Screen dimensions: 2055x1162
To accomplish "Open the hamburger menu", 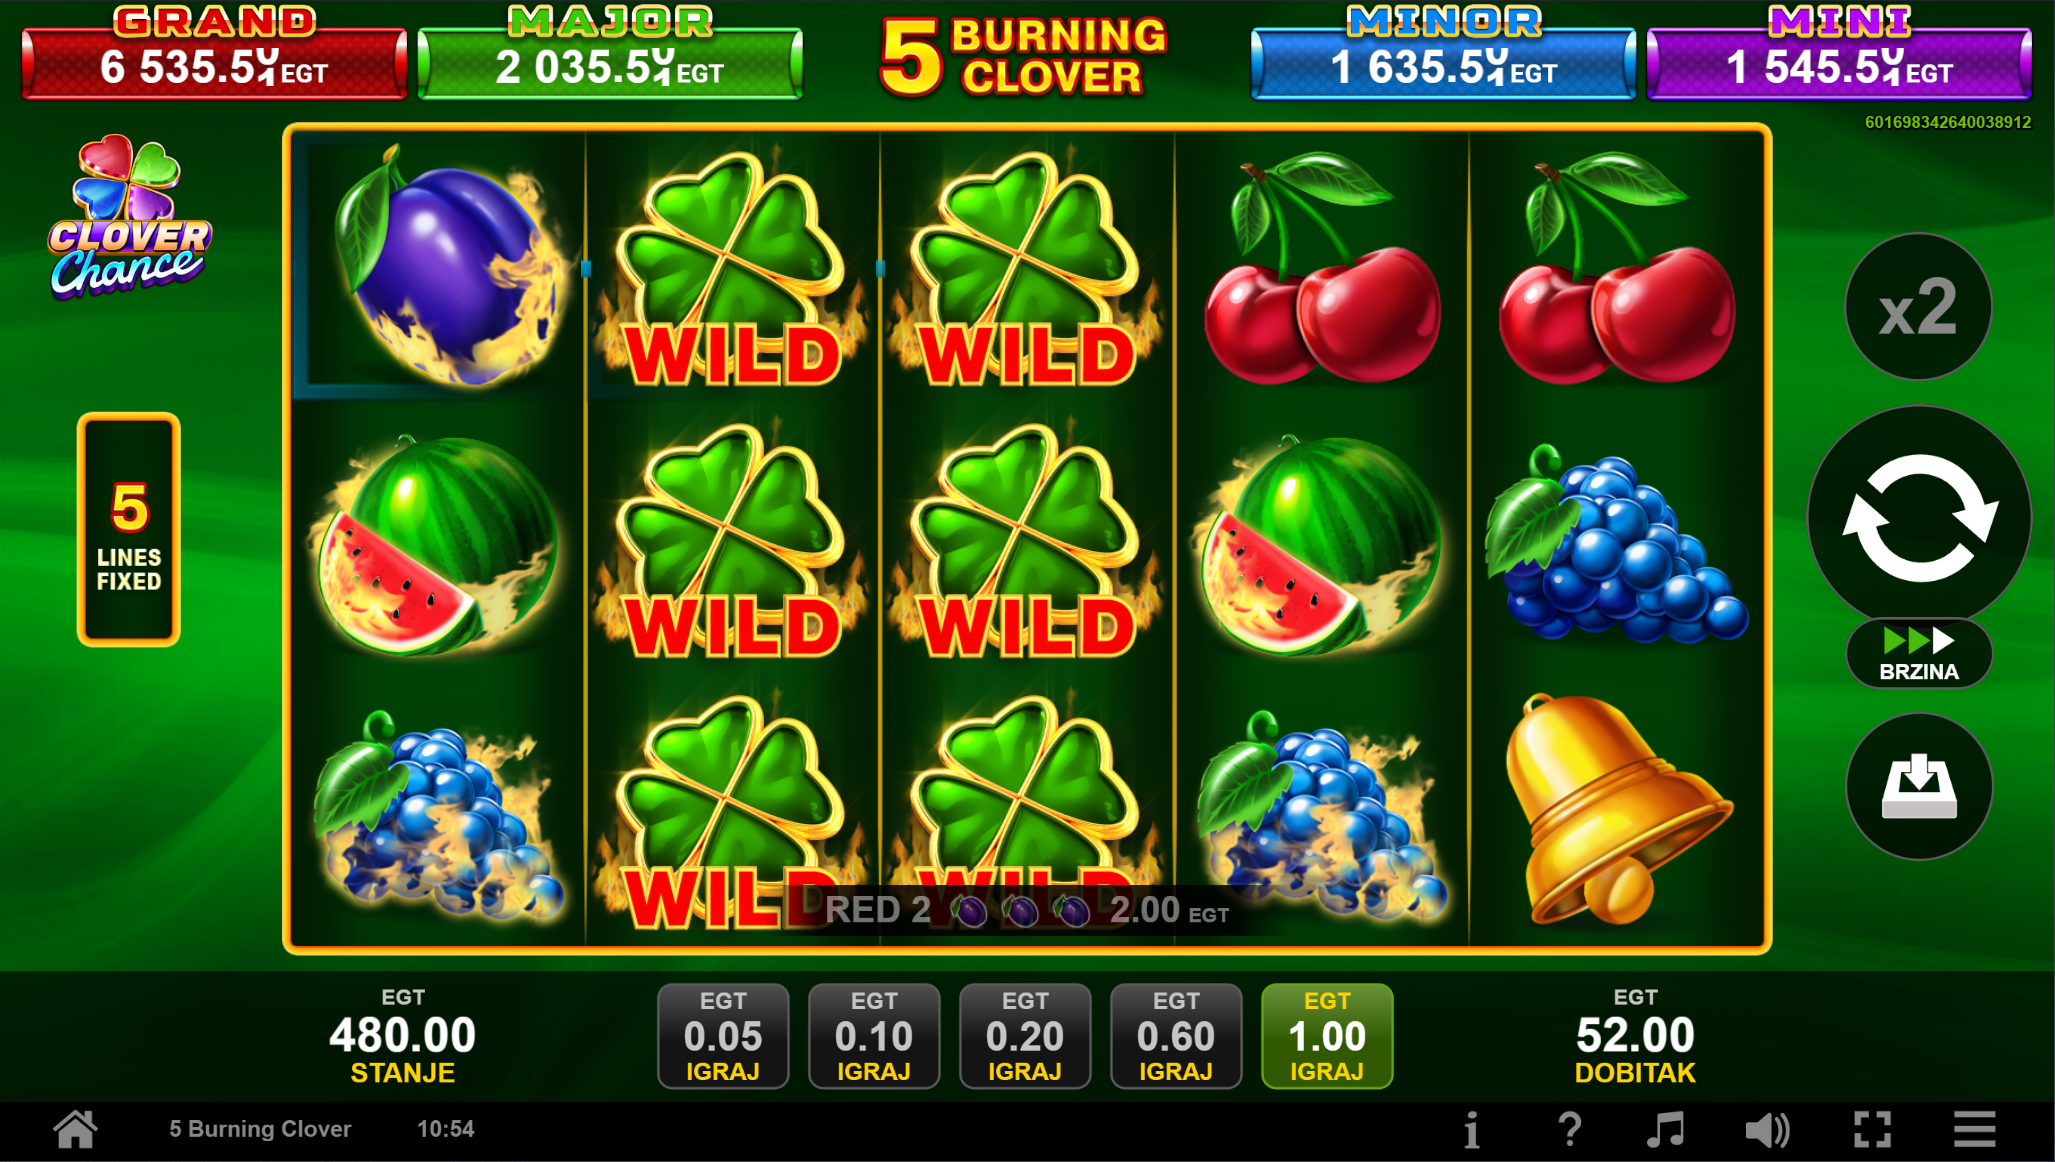I will point(1975,1131).
